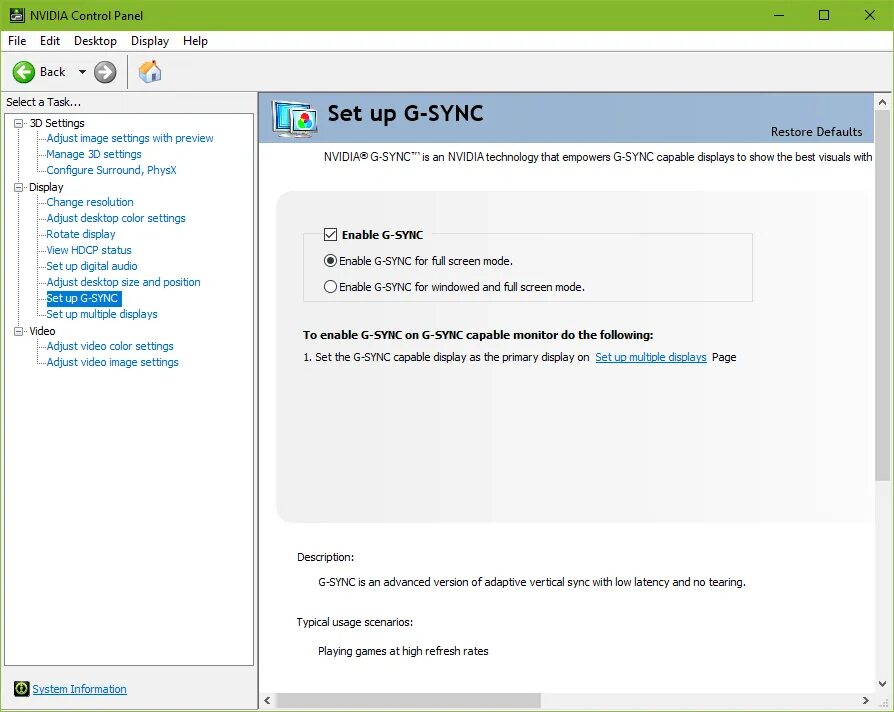This screenshot has height=712, width=894.
Task: Click the horizontal scrollbar left arrow
Action: [267, 700]
